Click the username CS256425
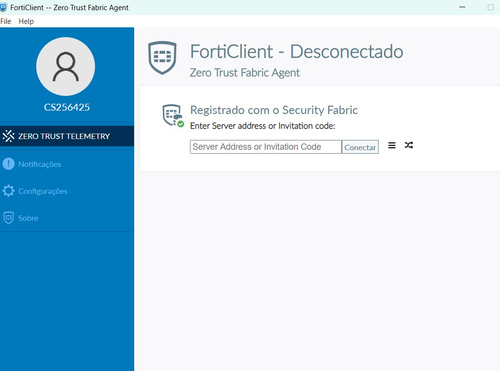This screenshot has width=500, height=371. (x=67, y=107)
